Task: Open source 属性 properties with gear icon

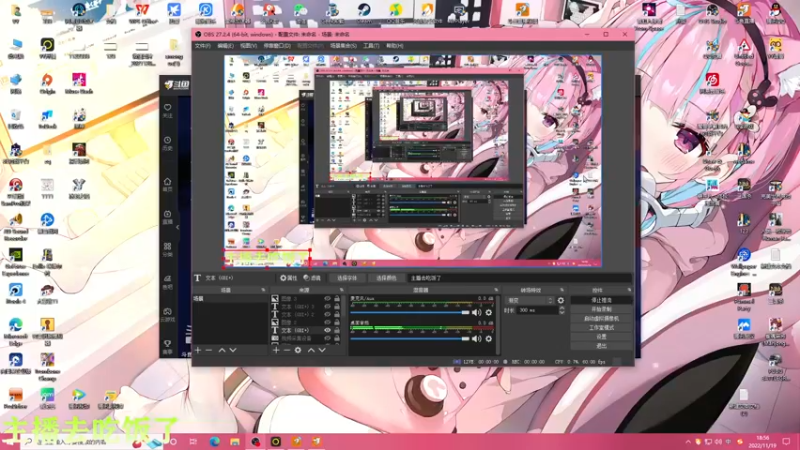Action: click(x=289, y=278)
